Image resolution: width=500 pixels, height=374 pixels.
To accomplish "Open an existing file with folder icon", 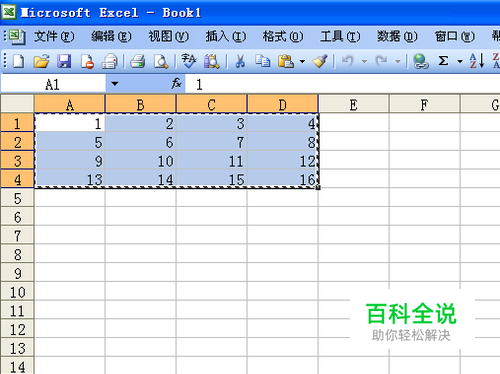I will [41, 61].
